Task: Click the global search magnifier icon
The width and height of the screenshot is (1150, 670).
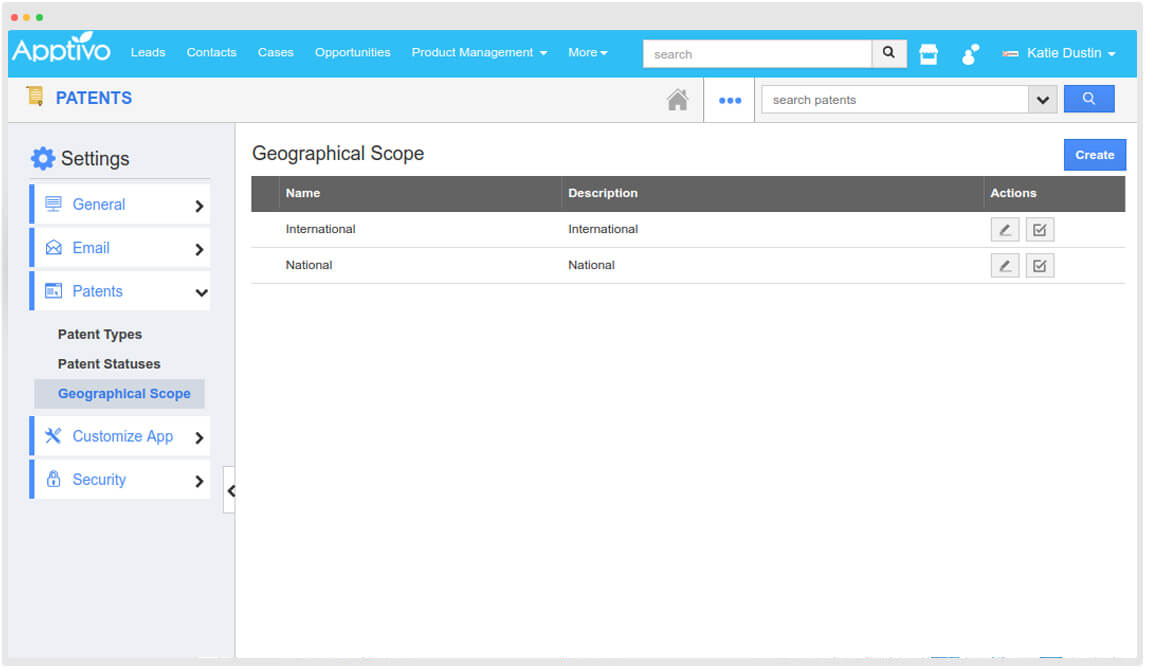Action: [888, 53]
